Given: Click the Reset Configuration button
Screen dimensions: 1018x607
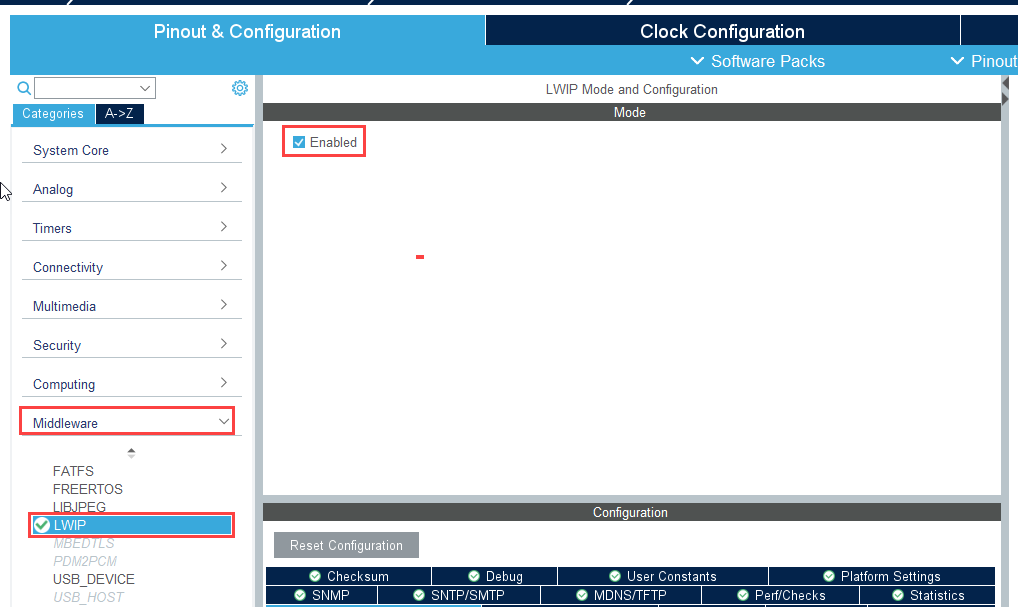Looking at the screenshot, I should point(346,545).
